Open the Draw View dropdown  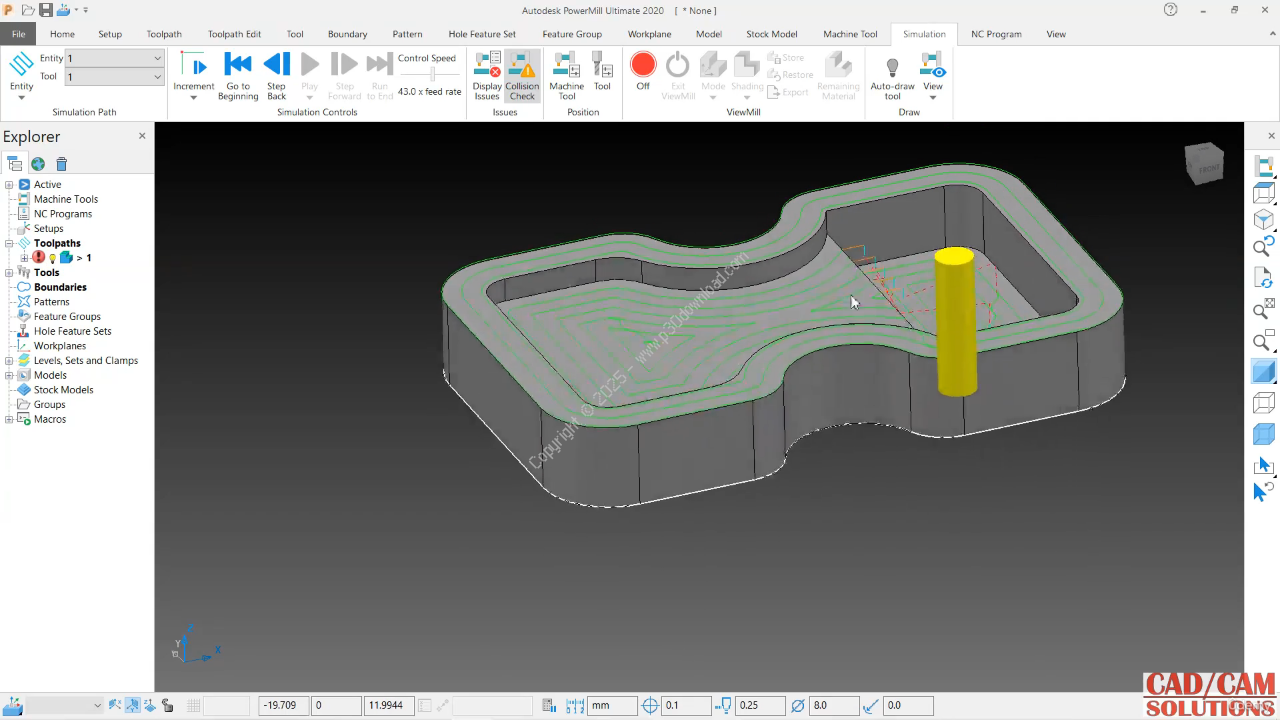[933, 76]
